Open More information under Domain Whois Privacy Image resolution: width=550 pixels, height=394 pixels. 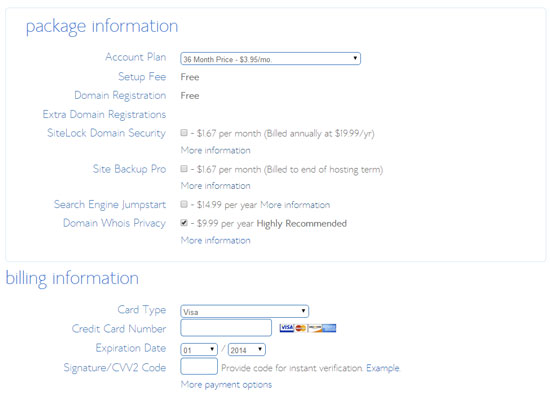click(215, 241)
